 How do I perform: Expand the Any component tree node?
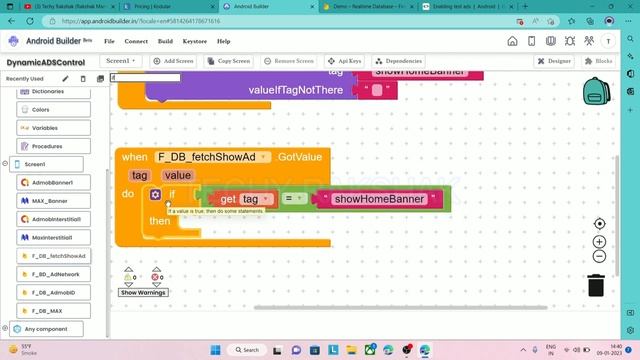5,328
